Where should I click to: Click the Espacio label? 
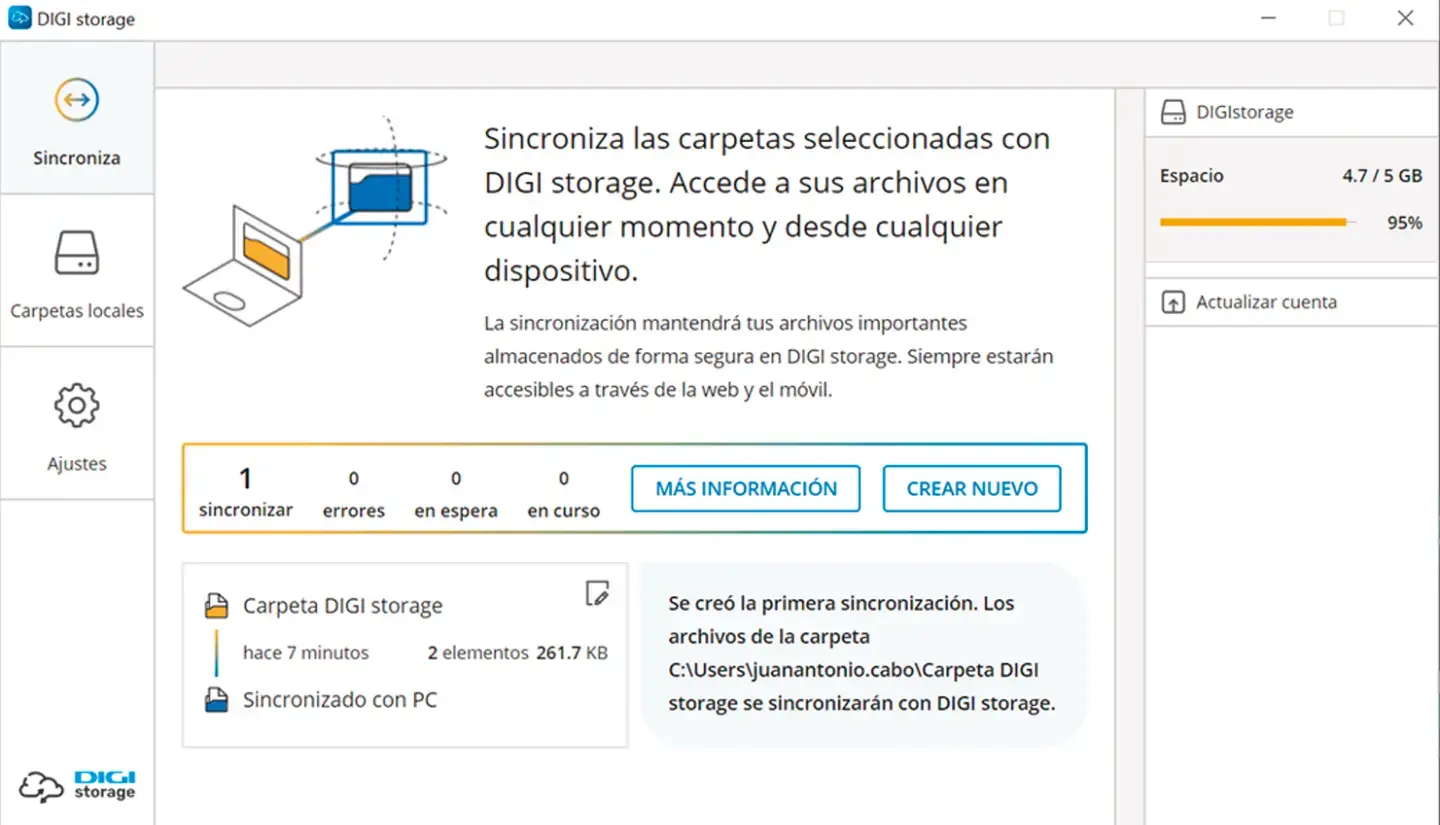coord(1192,176)
